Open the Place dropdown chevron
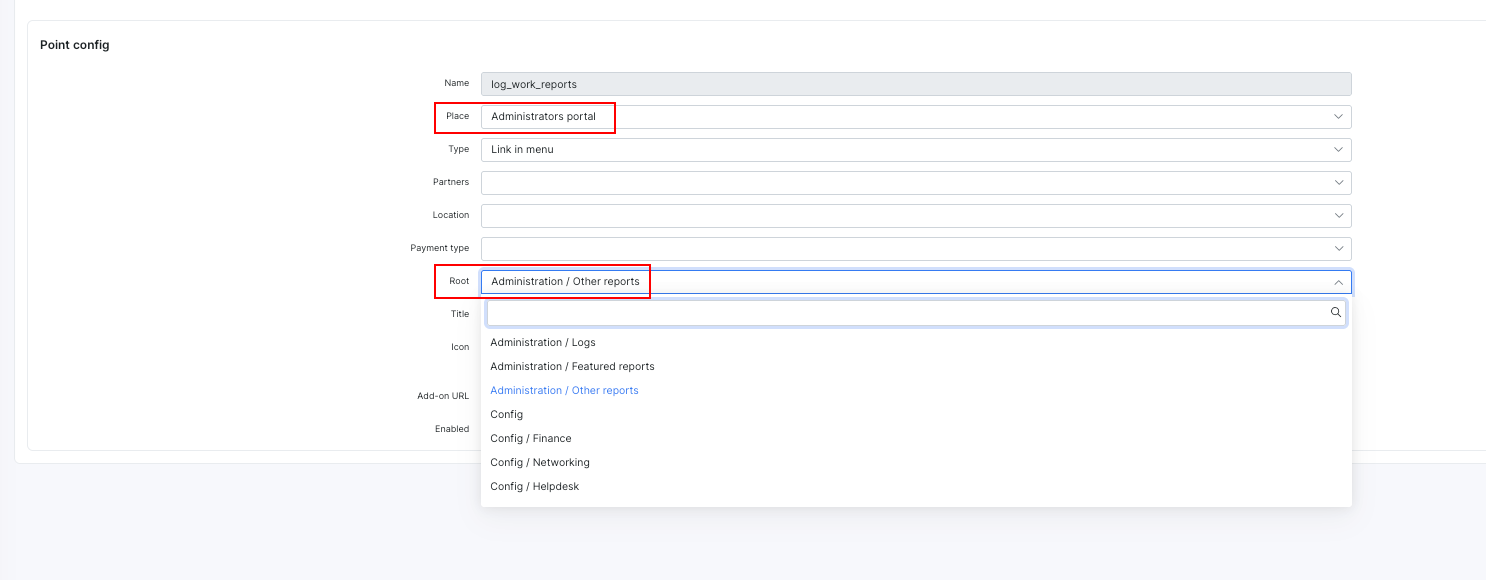Viewport: 1486px width, 580px height. 1338,117
